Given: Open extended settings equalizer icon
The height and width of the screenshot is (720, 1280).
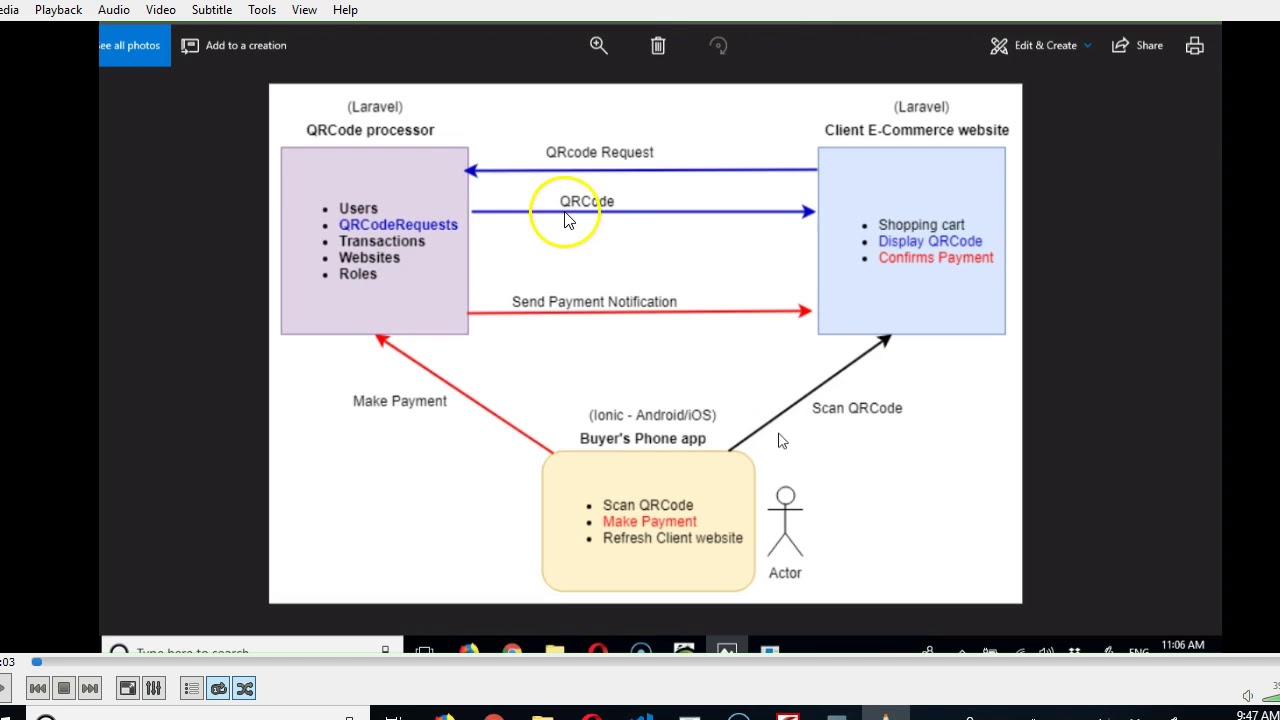Looking at the screenshot, I should 153,688.
